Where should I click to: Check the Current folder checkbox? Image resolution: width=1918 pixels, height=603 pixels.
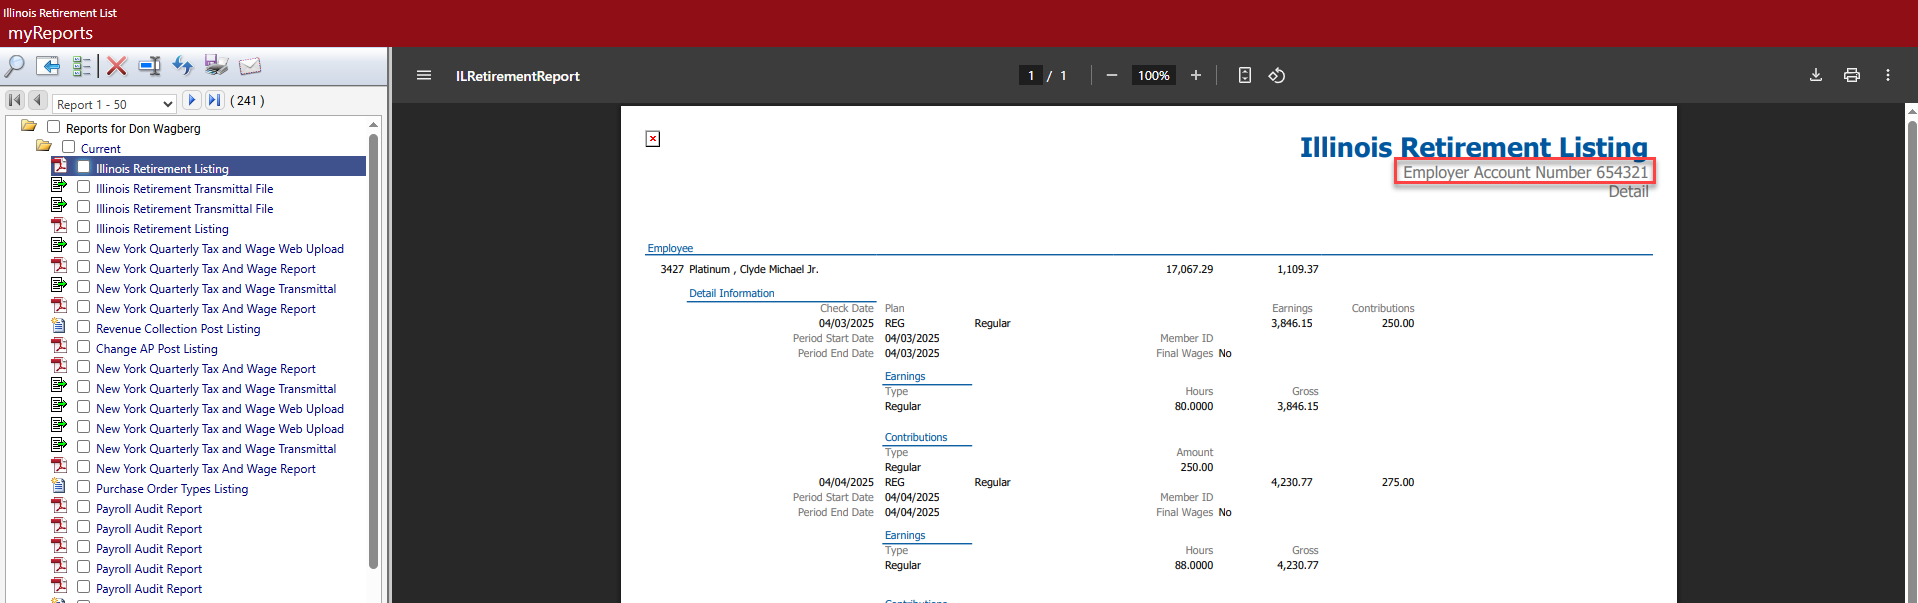pos(68,147)
